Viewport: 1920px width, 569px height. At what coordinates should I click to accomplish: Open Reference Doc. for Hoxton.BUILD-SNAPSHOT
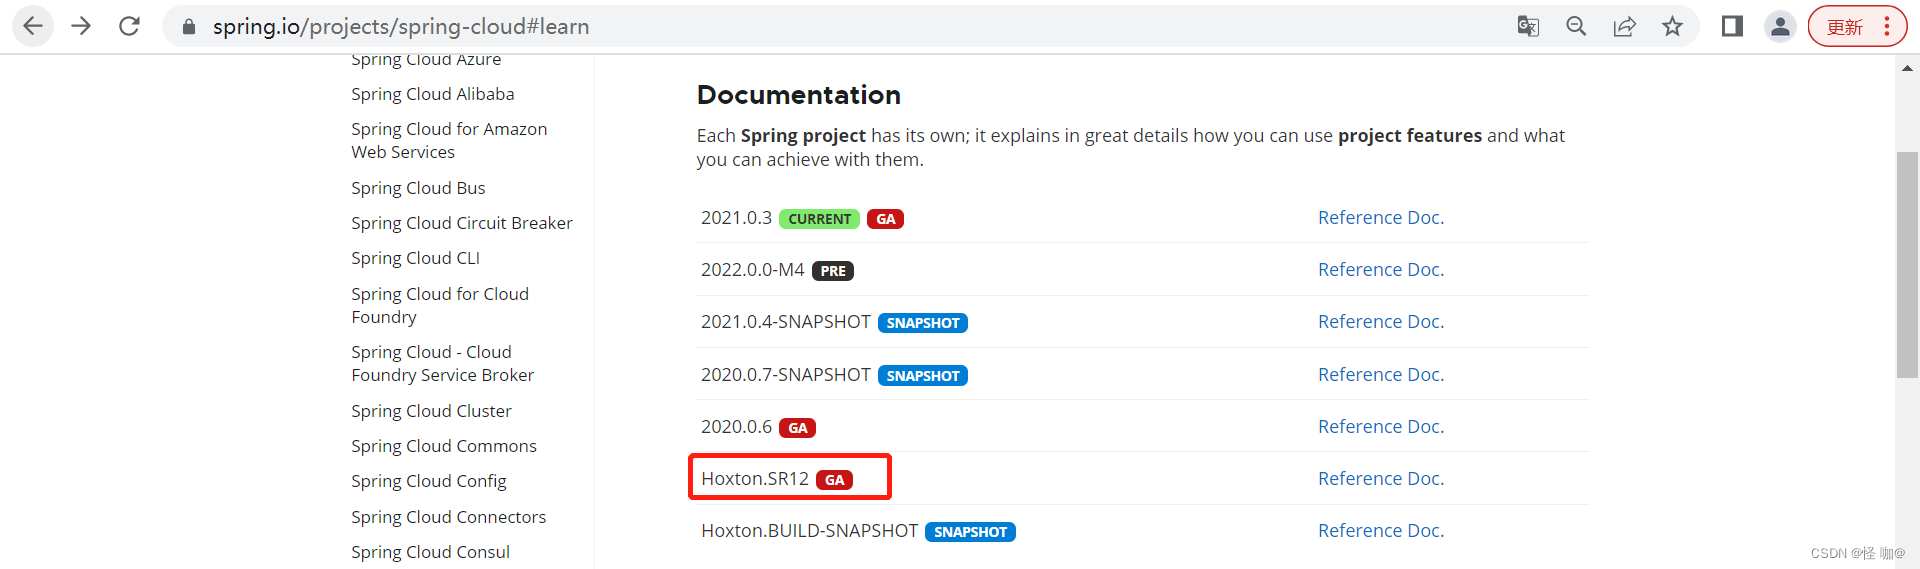[1381, 531]
